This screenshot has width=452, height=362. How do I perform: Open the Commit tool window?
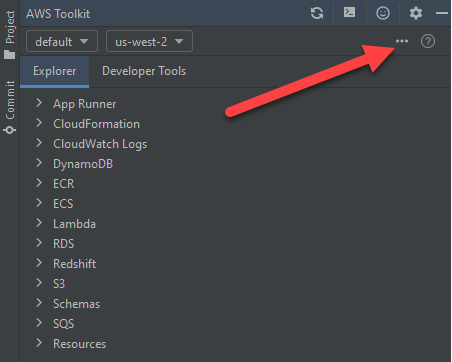[10, 107]
